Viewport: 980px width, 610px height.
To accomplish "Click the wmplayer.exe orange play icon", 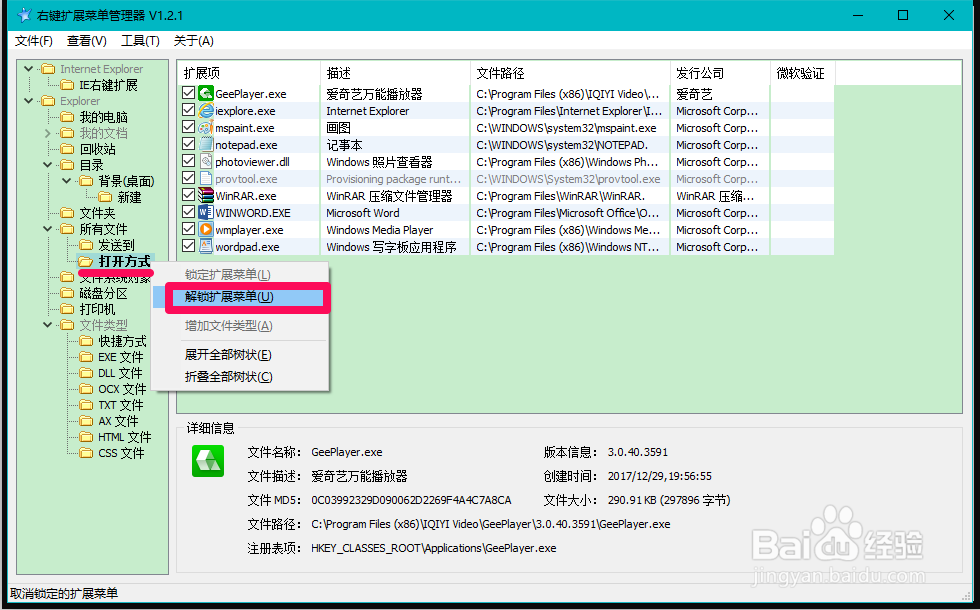I will (x=206, y=229).
